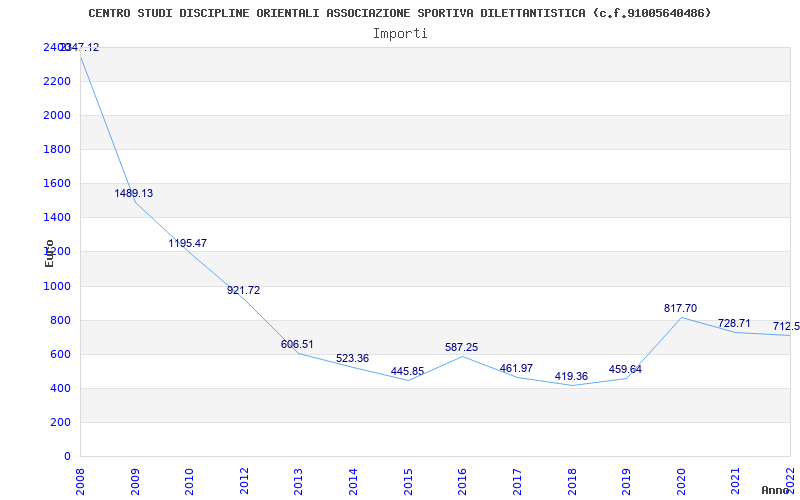
Task: Click the x-axis year 2015
Action: pyautogui.click(x=408, y=481)
